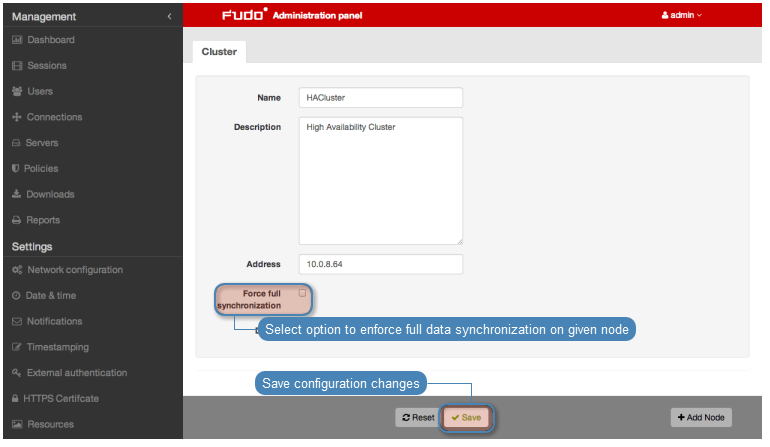Click the Date & time clock icon
Viewport: 770px width, 447px height.
pos(16,296)
